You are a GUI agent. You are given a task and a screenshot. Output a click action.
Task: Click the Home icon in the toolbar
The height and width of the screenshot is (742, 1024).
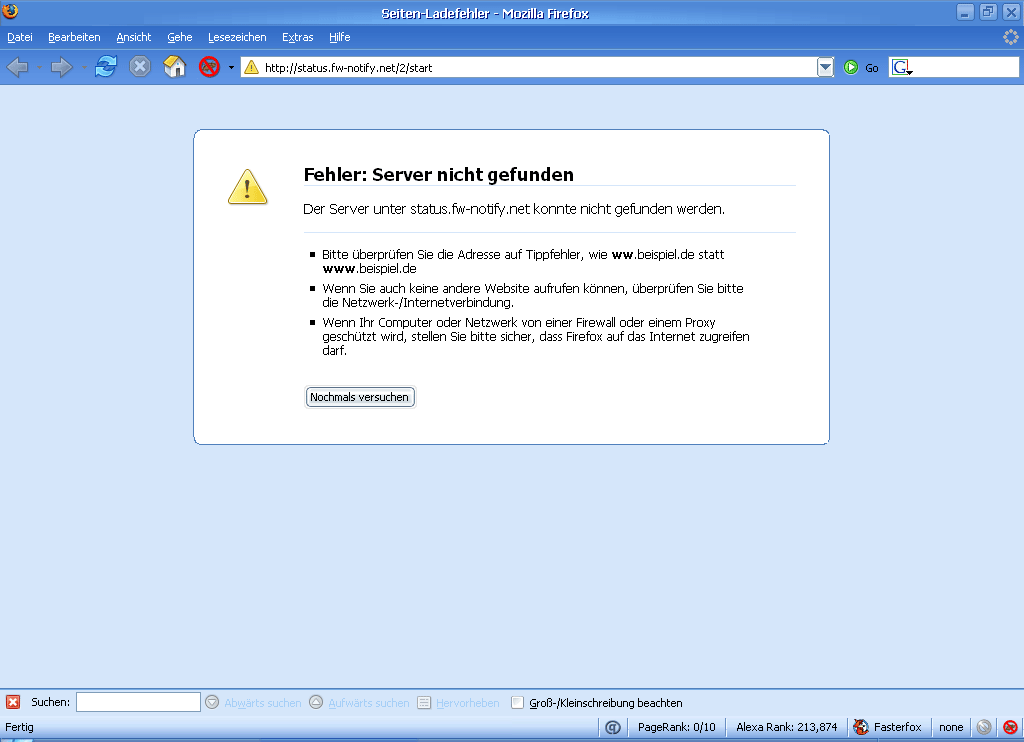click(x=175, y=67)
